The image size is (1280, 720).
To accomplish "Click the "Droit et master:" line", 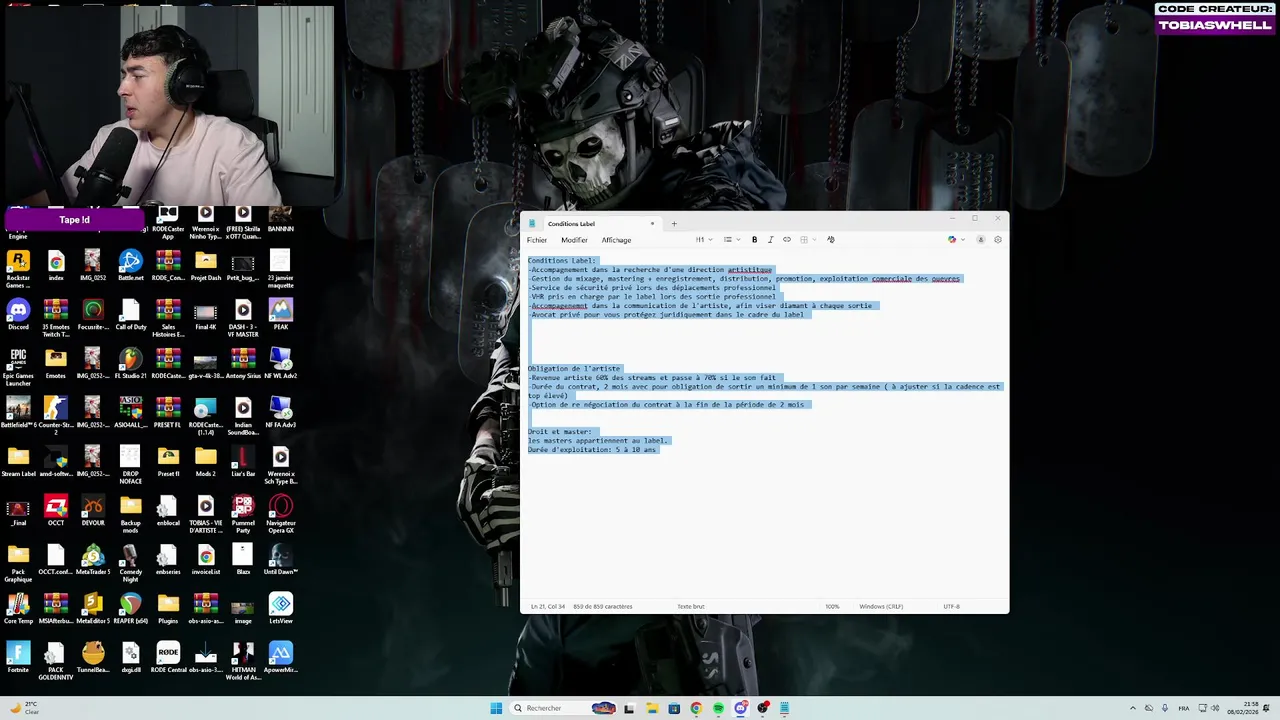I will click(560, 432).
